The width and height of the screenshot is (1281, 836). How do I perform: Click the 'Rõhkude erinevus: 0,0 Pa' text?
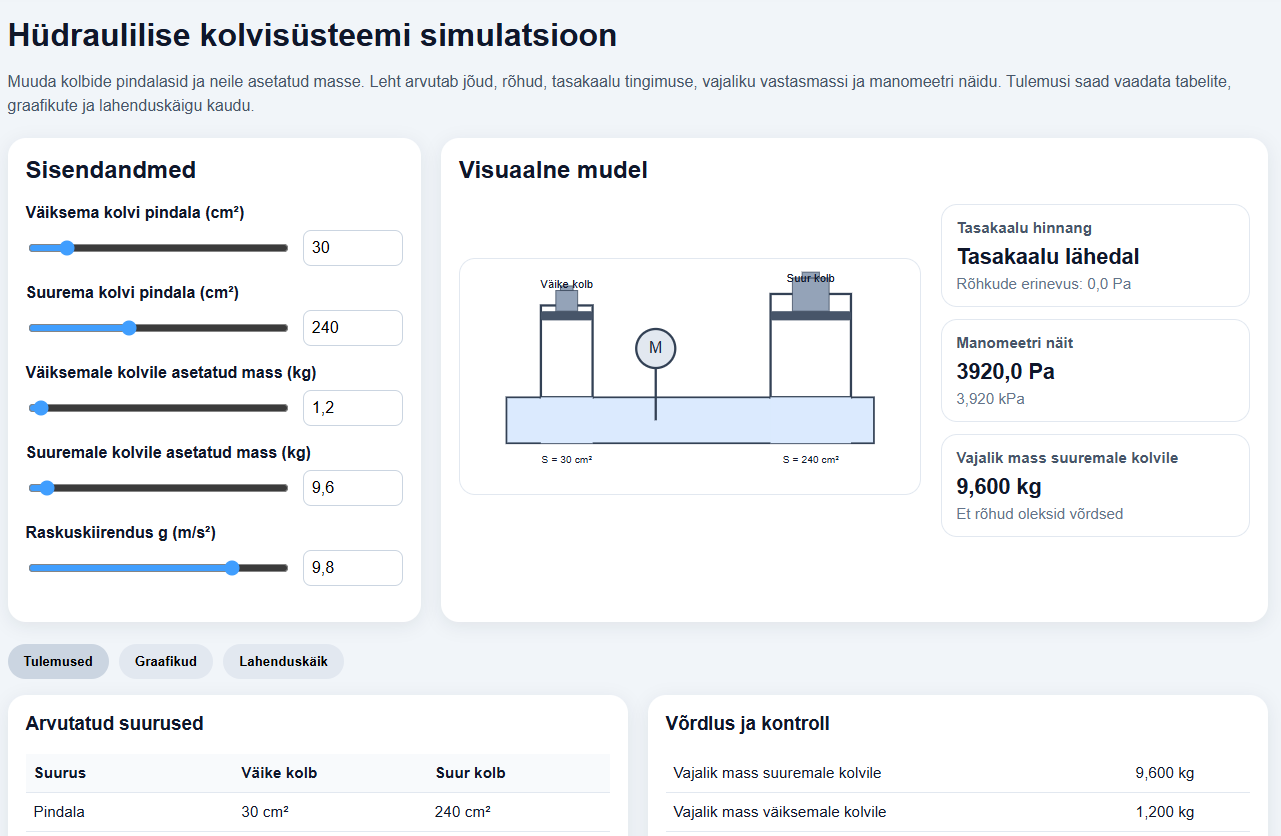1044,284
